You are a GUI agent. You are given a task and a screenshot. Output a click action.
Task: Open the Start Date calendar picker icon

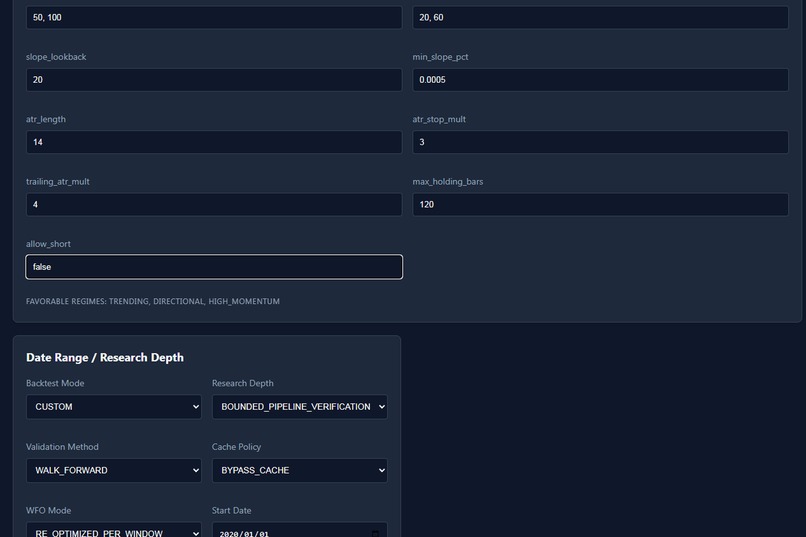375,534
